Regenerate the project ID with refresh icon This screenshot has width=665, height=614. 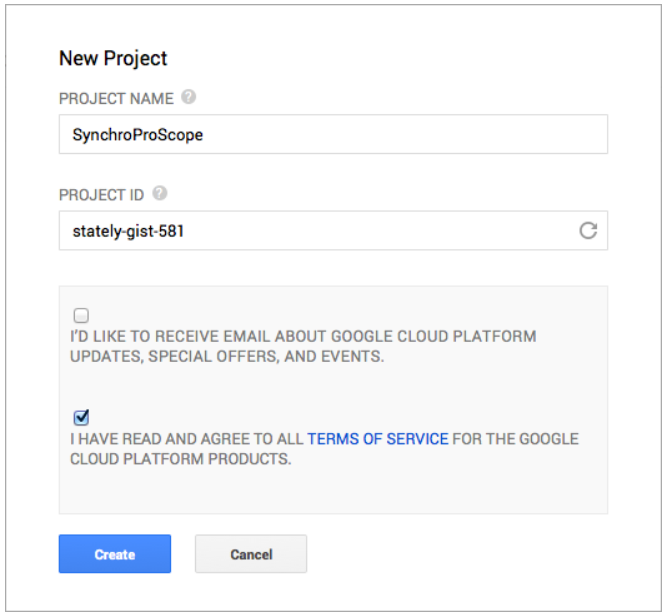tap(588, 231)
